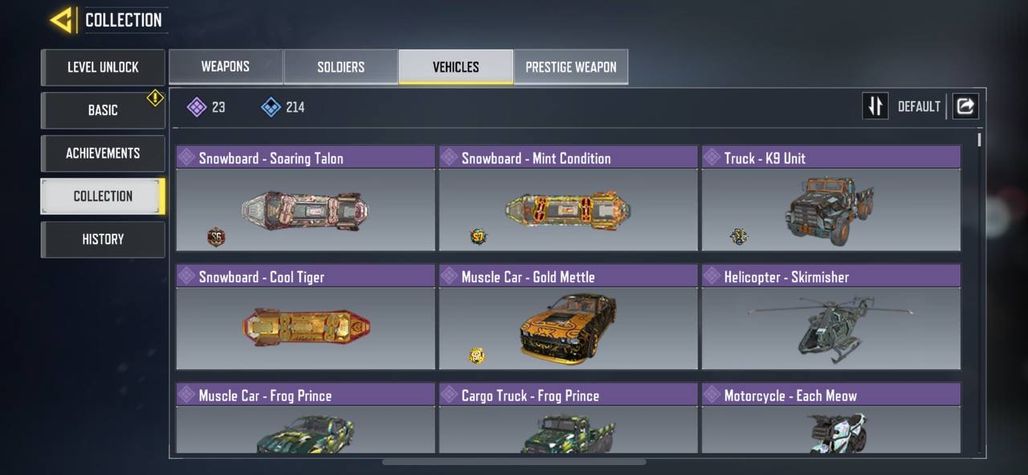Click the yellow alert badge on Basic
Viewport: 1028px width, 475px height.
(x=155, y=98)
